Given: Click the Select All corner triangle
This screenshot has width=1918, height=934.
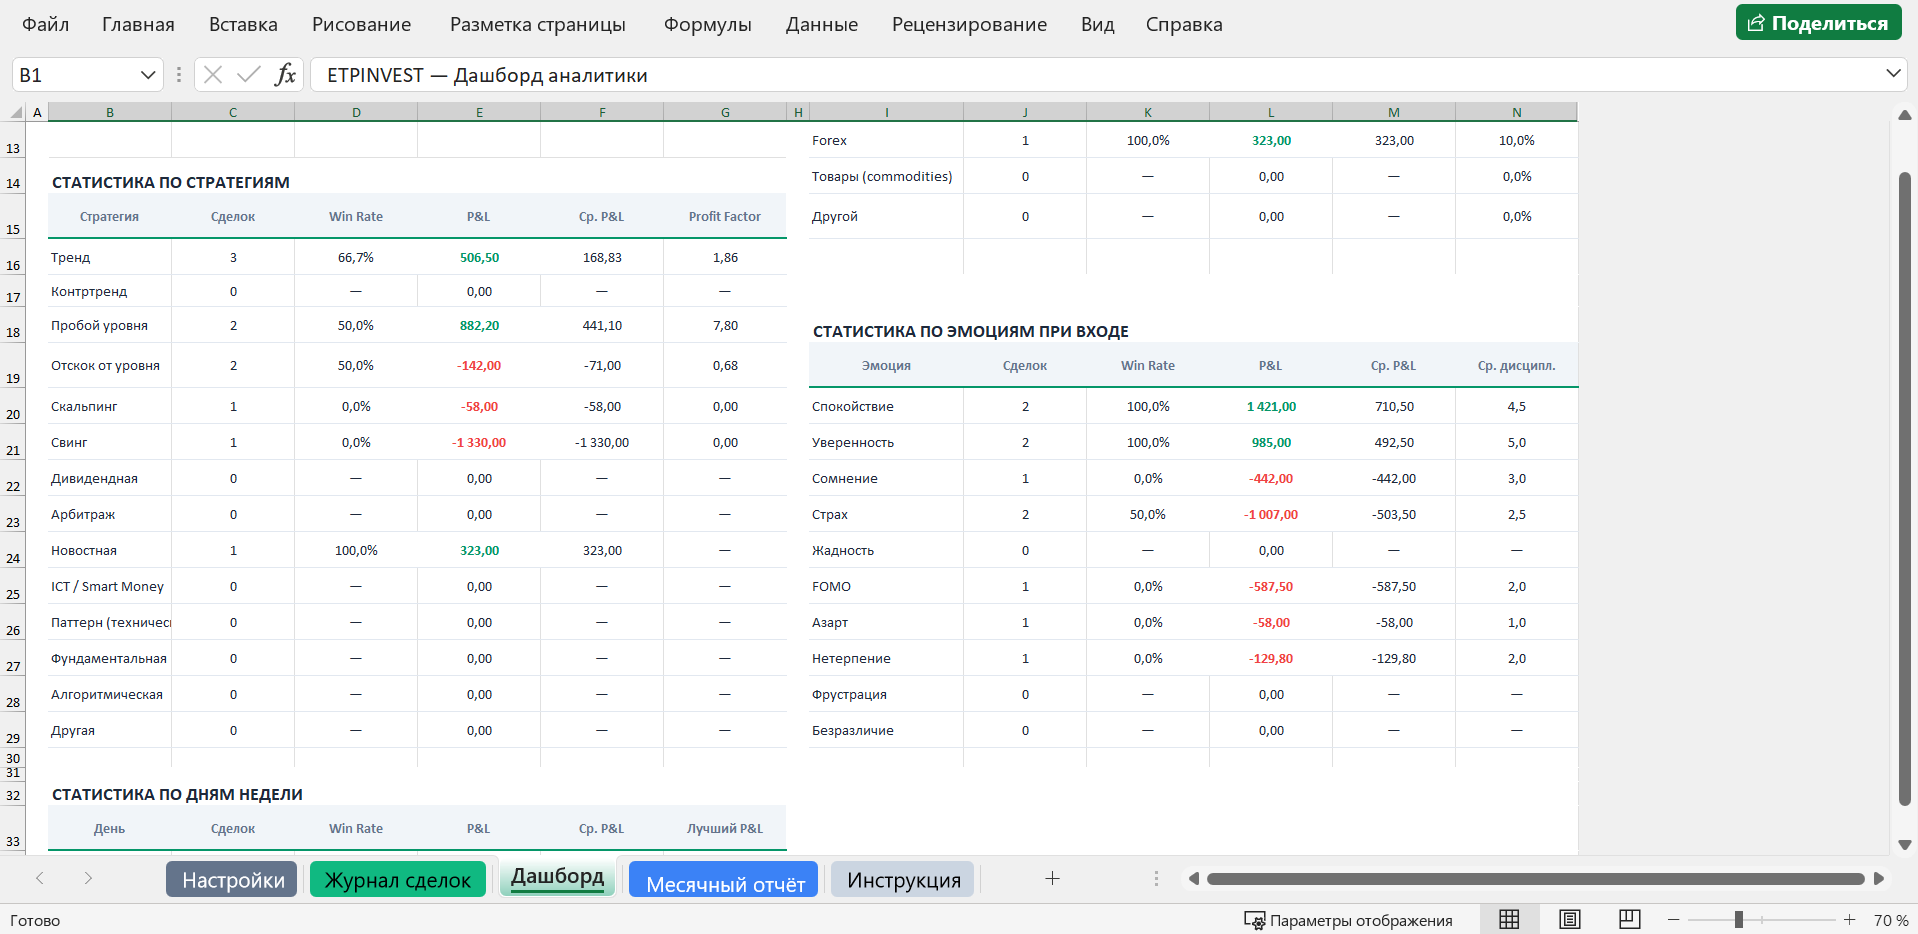Looking at the screenshot, I should [x=16, y=112].
